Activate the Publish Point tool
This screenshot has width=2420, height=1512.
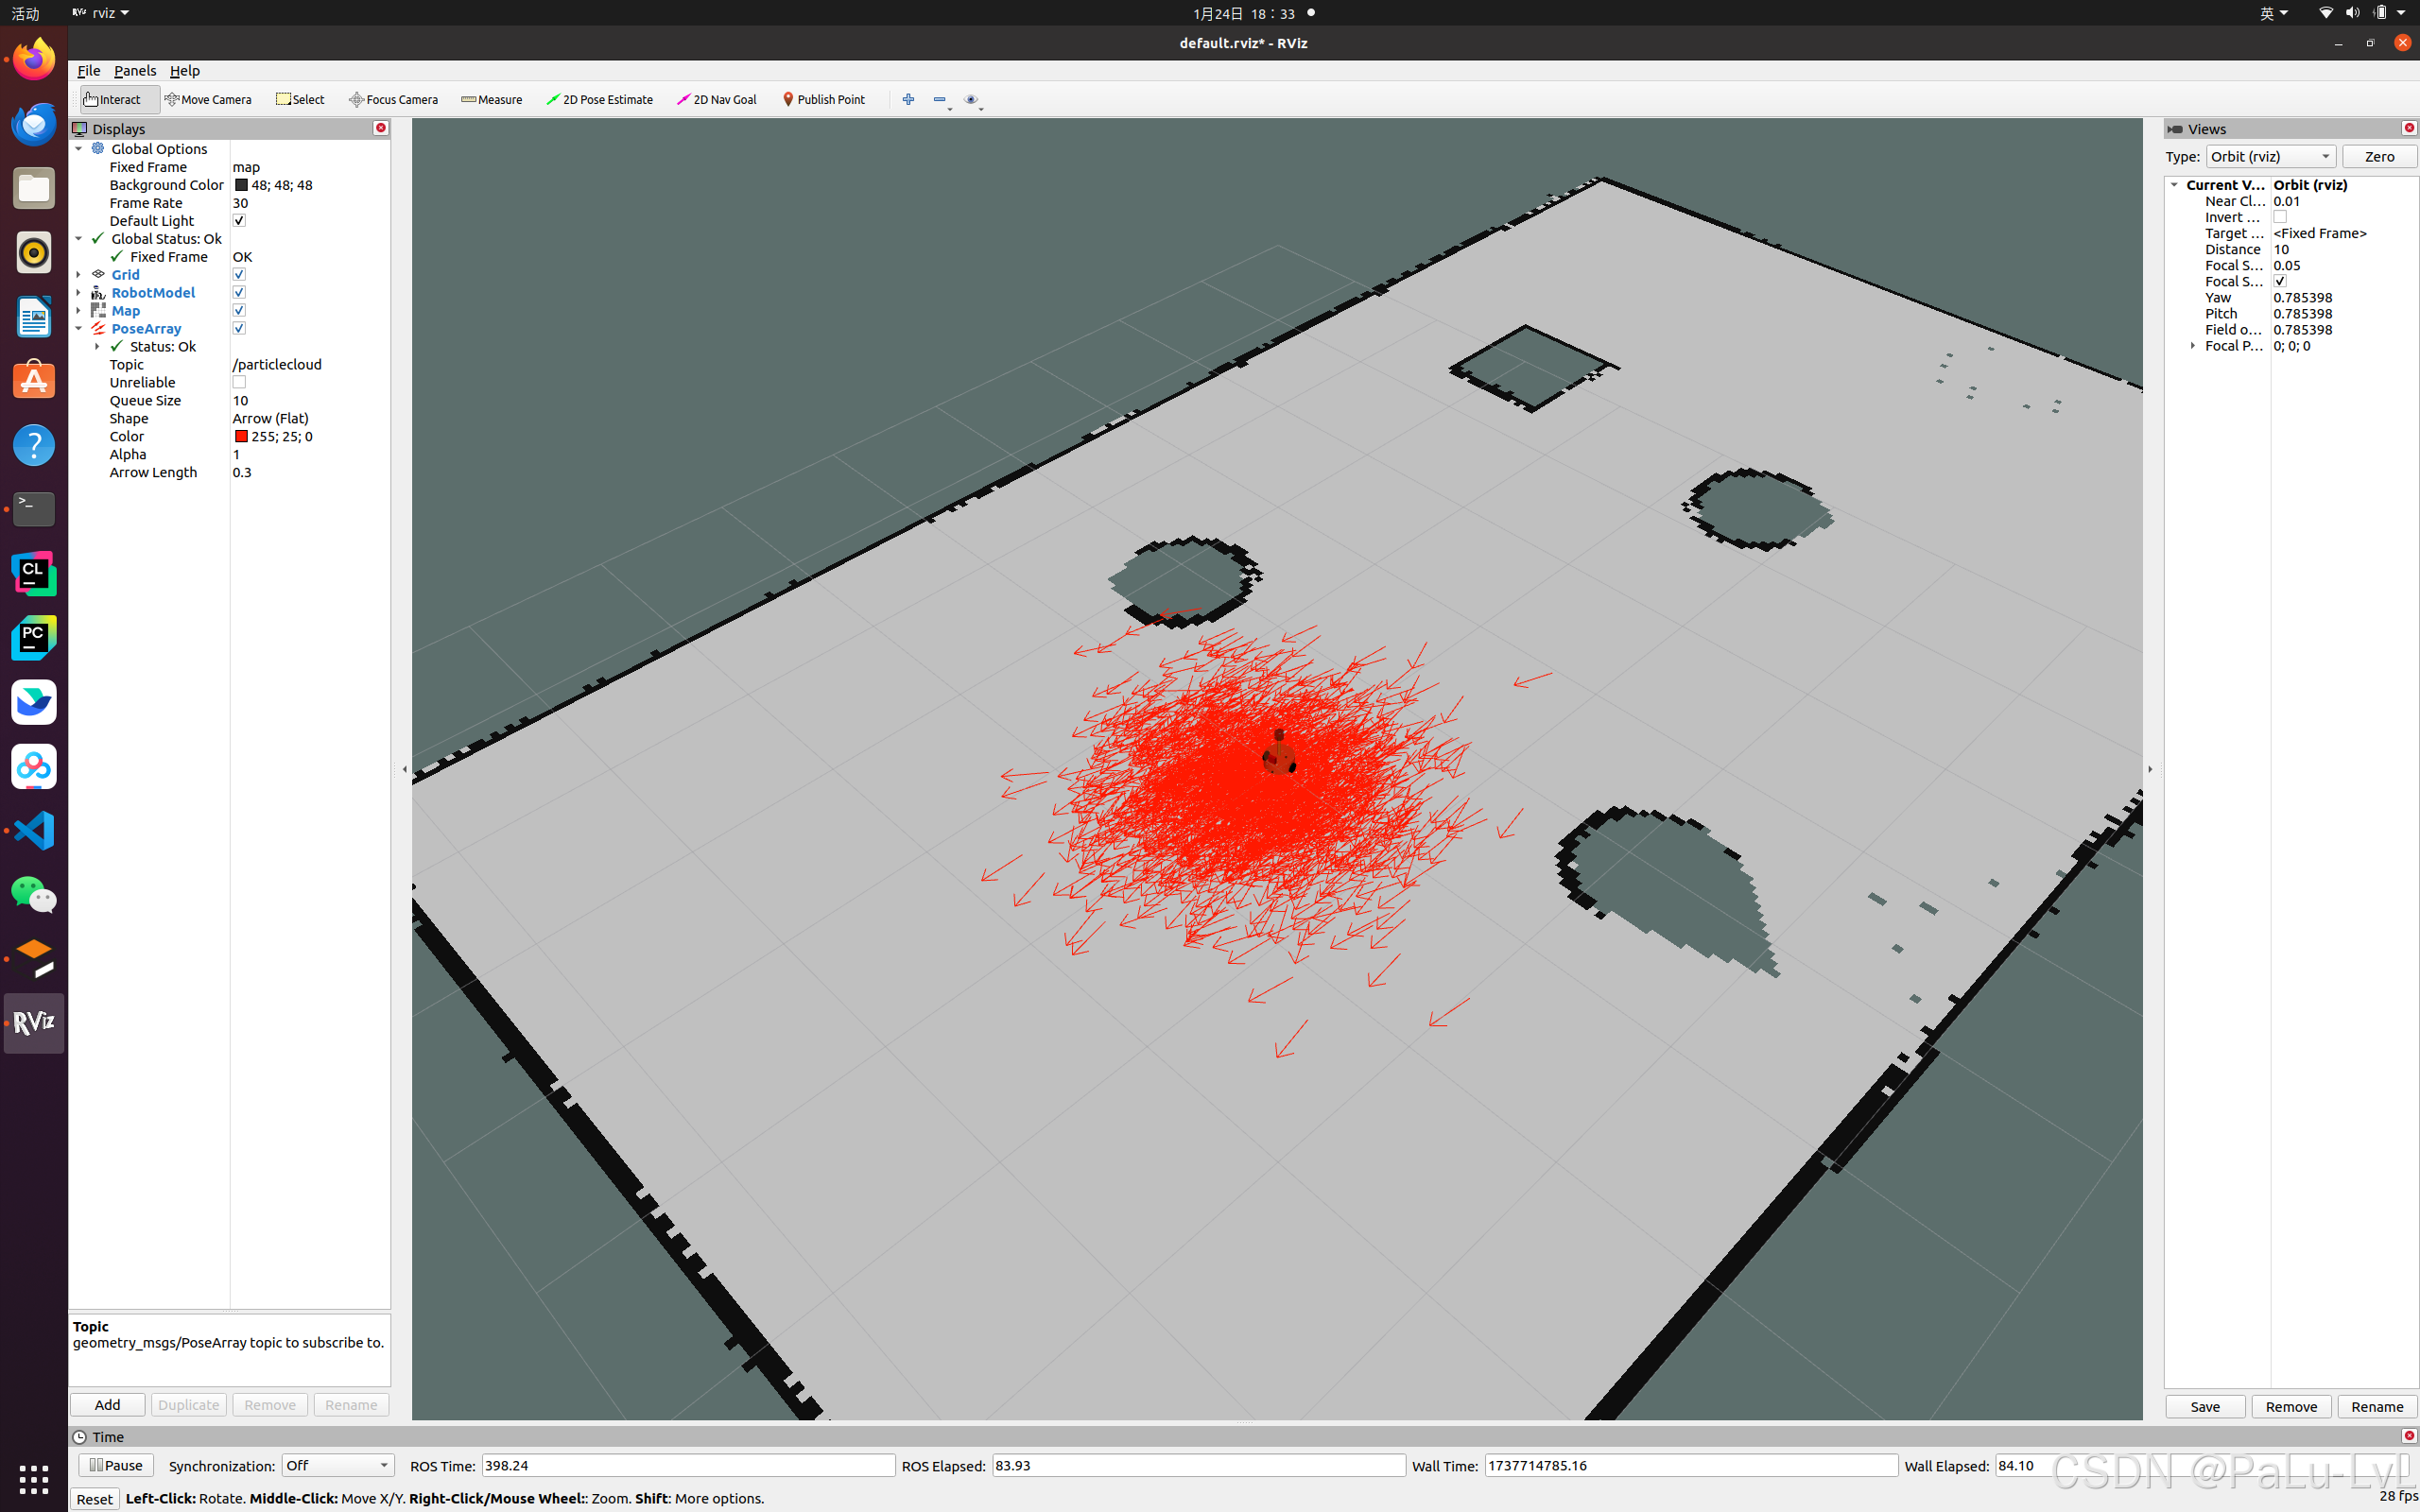coord(824,99)
